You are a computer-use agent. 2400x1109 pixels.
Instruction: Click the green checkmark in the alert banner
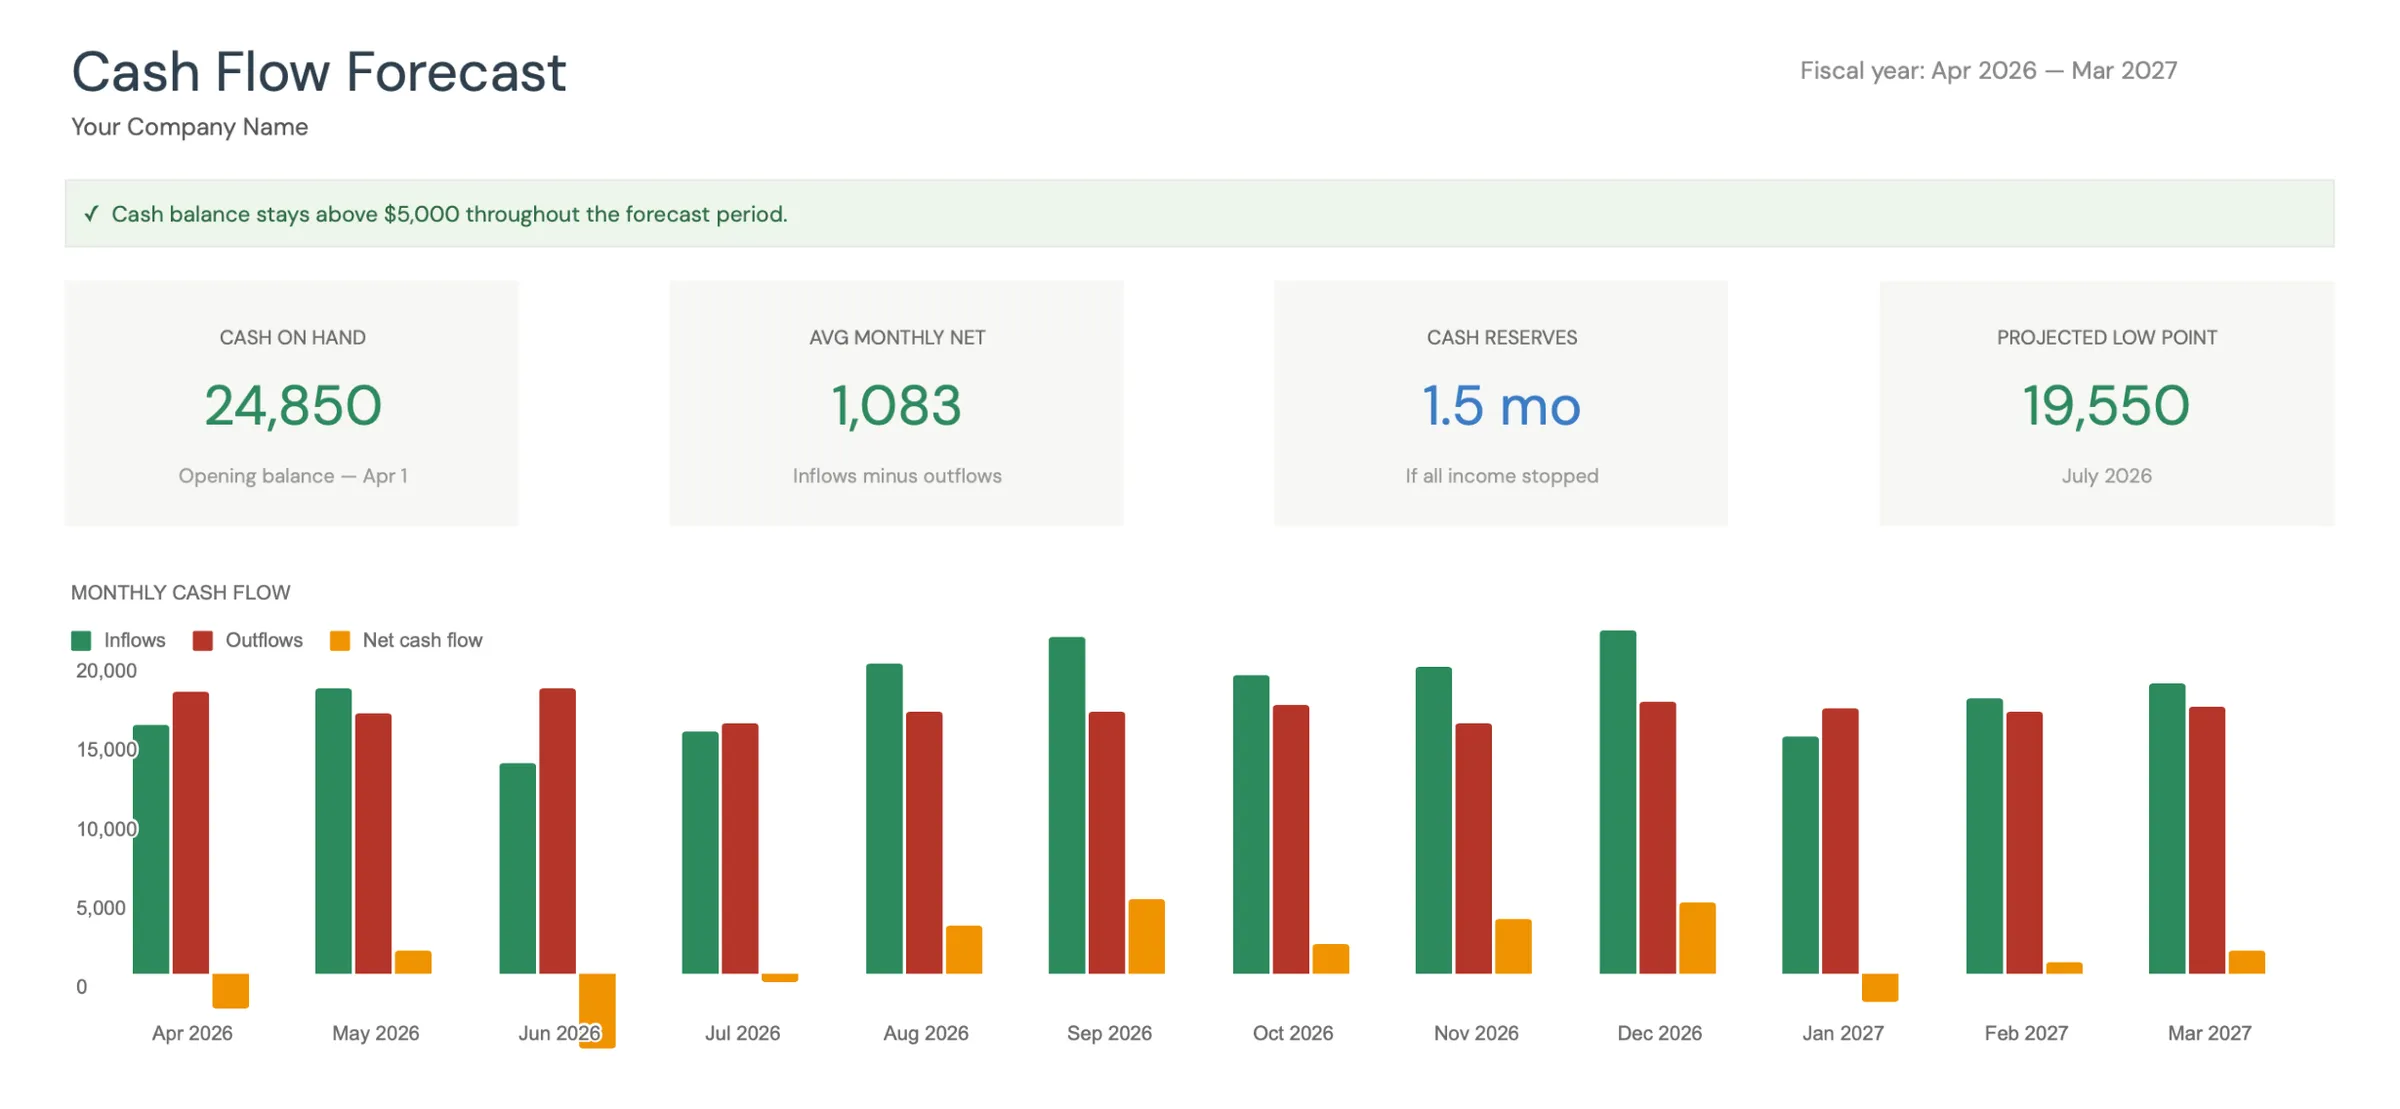[92, 213]
